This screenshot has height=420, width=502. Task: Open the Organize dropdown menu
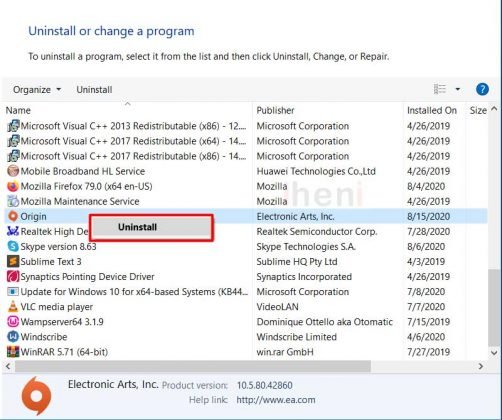37,90
